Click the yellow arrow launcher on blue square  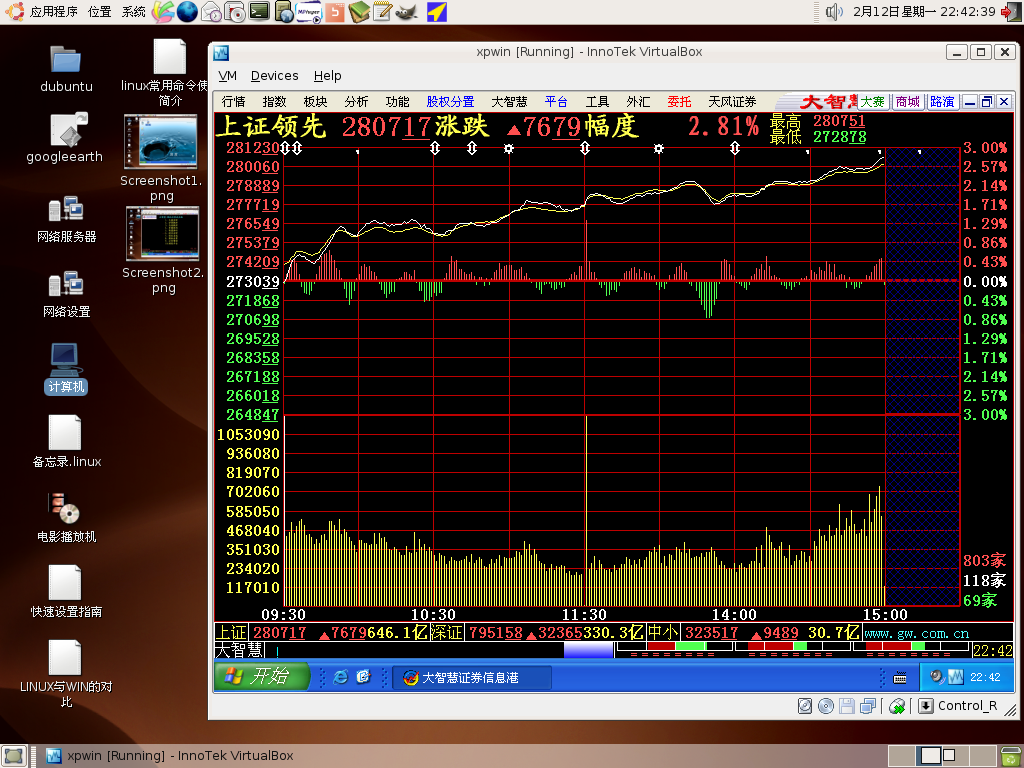[436, 11]
